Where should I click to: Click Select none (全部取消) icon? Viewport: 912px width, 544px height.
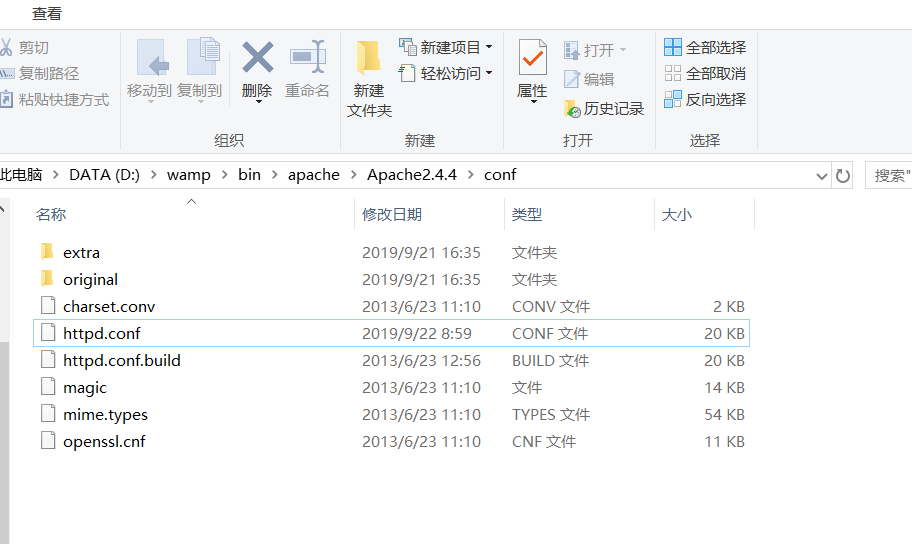pyautogui.click(x=673, y=73)
